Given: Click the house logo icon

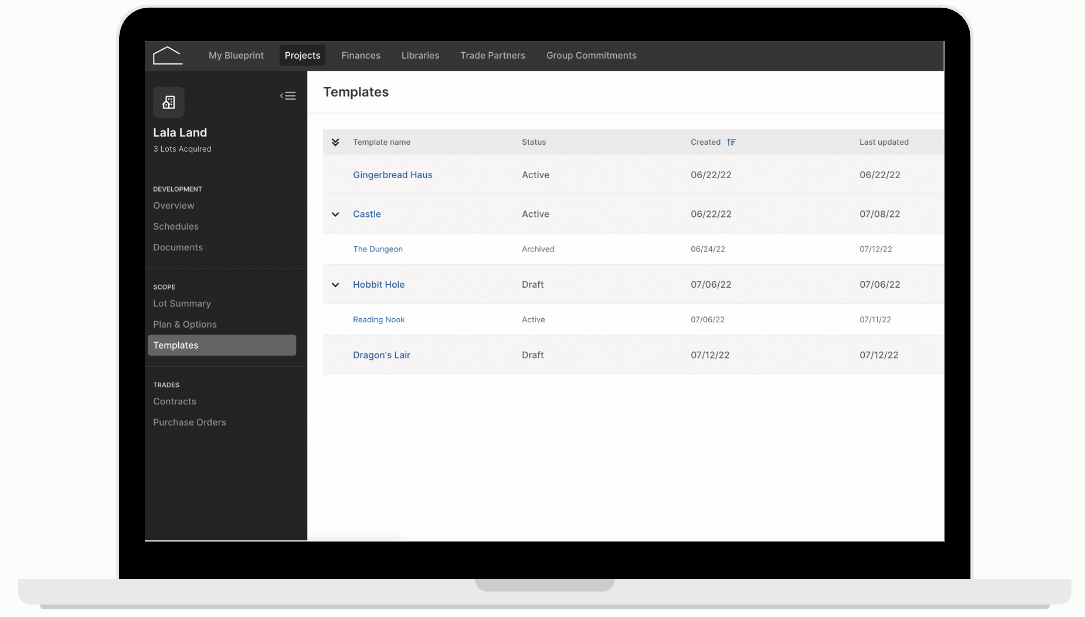Looking at the screenshot, I should coord(167,55).
